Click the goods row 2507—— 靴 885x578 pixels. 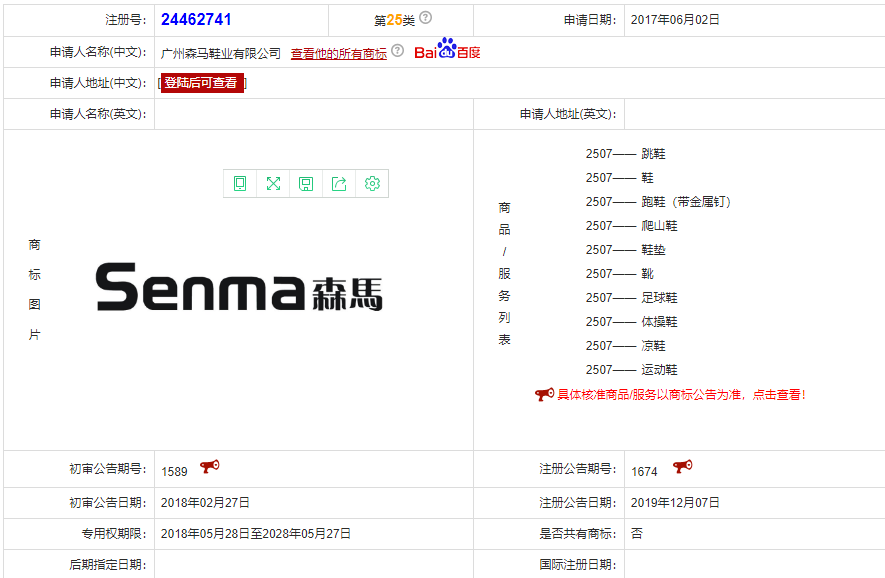620,274
